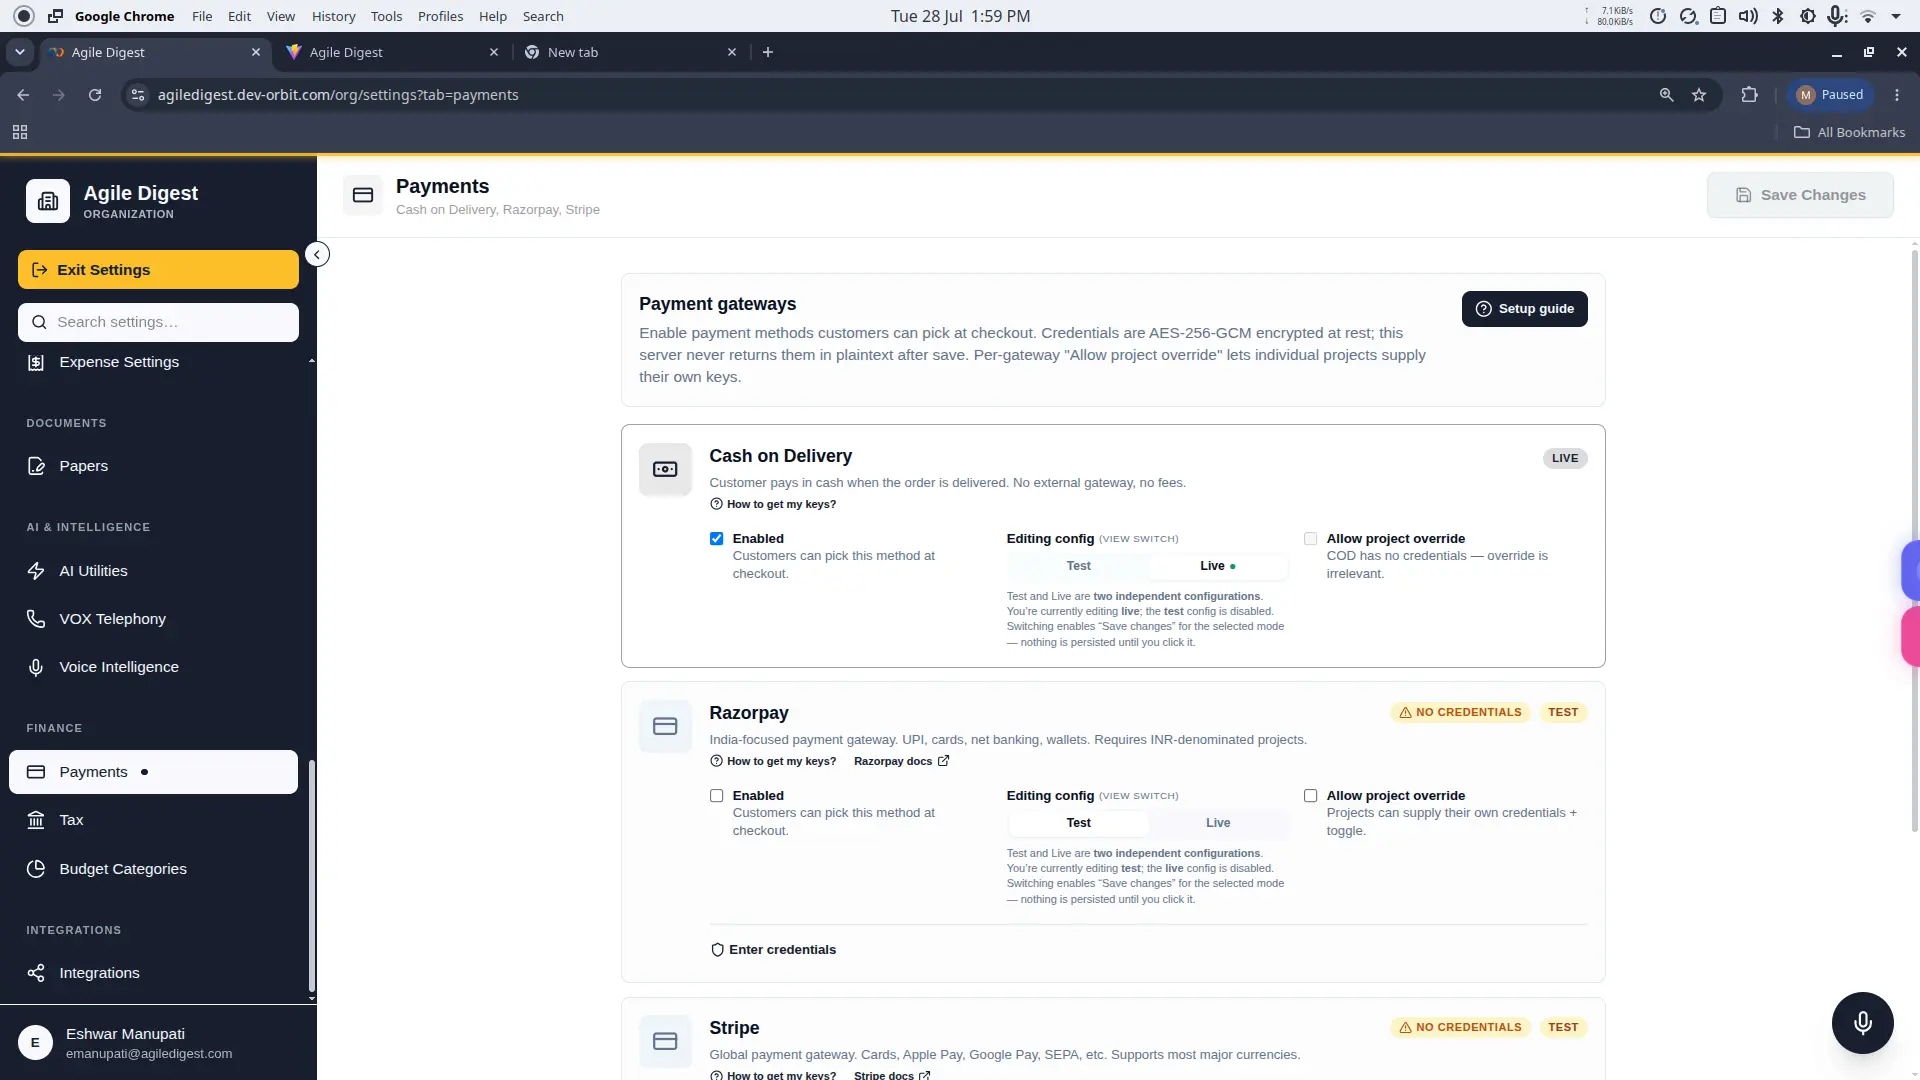
Task: Click the Cash on Delivery gateway icon
Action: [665, 469]
